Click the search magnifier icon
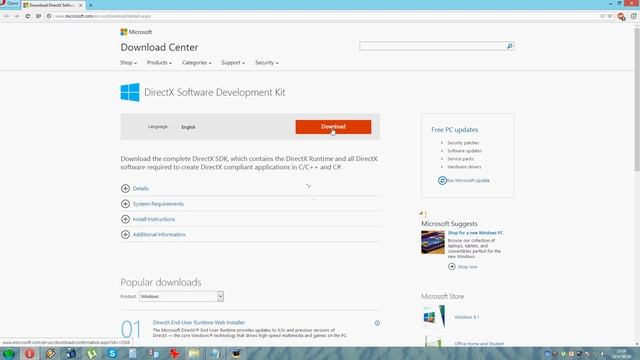This screenshot has height=360, width=640. 510,46
